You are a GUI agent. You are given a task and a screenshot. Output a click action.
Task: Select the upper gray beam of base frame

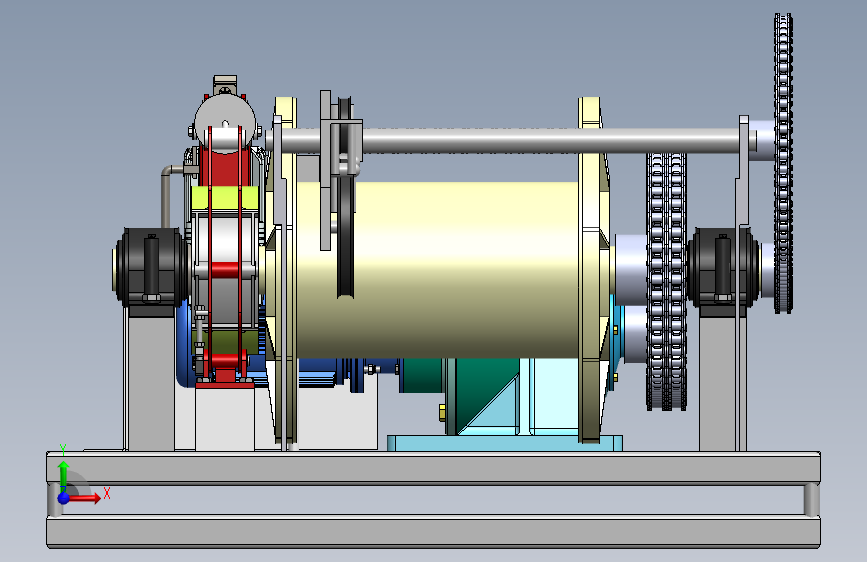coord(433,468)
